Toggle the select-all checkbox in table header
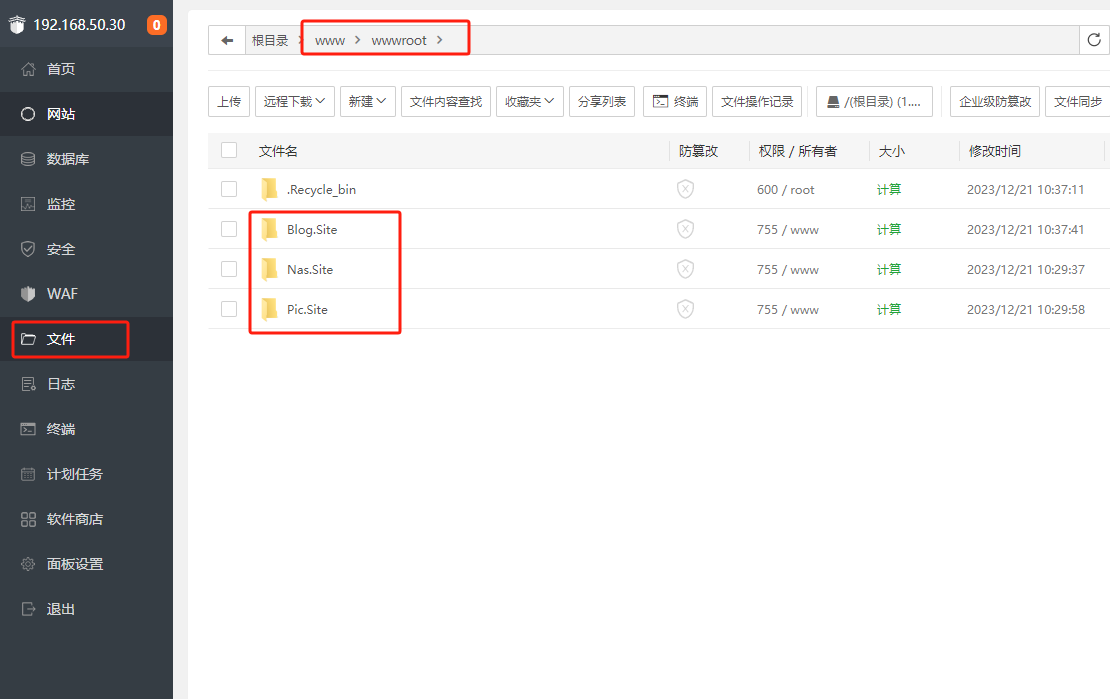 [x=229, y=150]
